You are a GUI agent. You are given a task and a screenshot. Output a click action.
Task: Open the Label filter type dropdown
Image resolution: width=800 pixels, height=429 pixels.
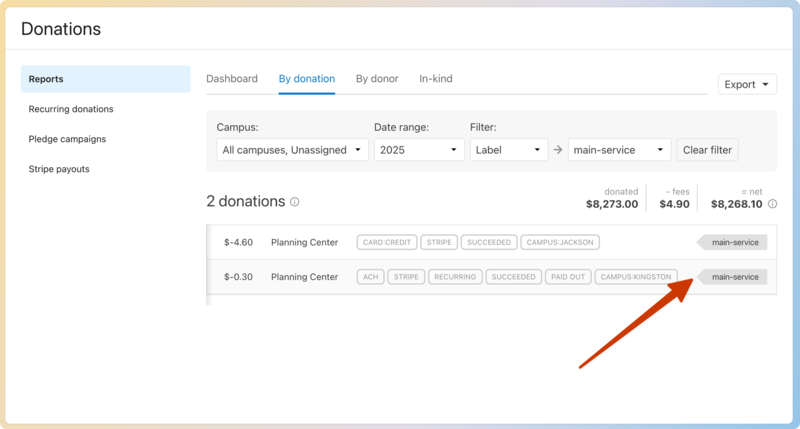click(x=508, y=150)
